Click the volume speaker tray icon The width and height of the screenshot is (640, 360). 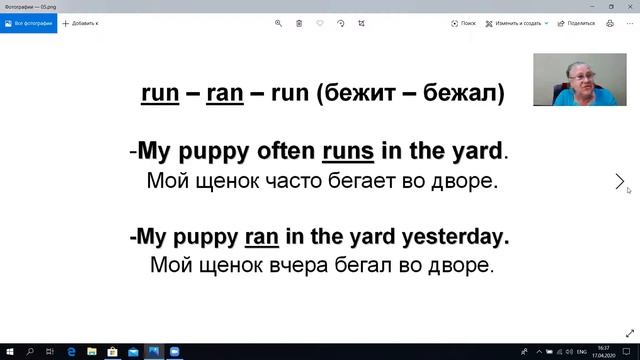569,351
